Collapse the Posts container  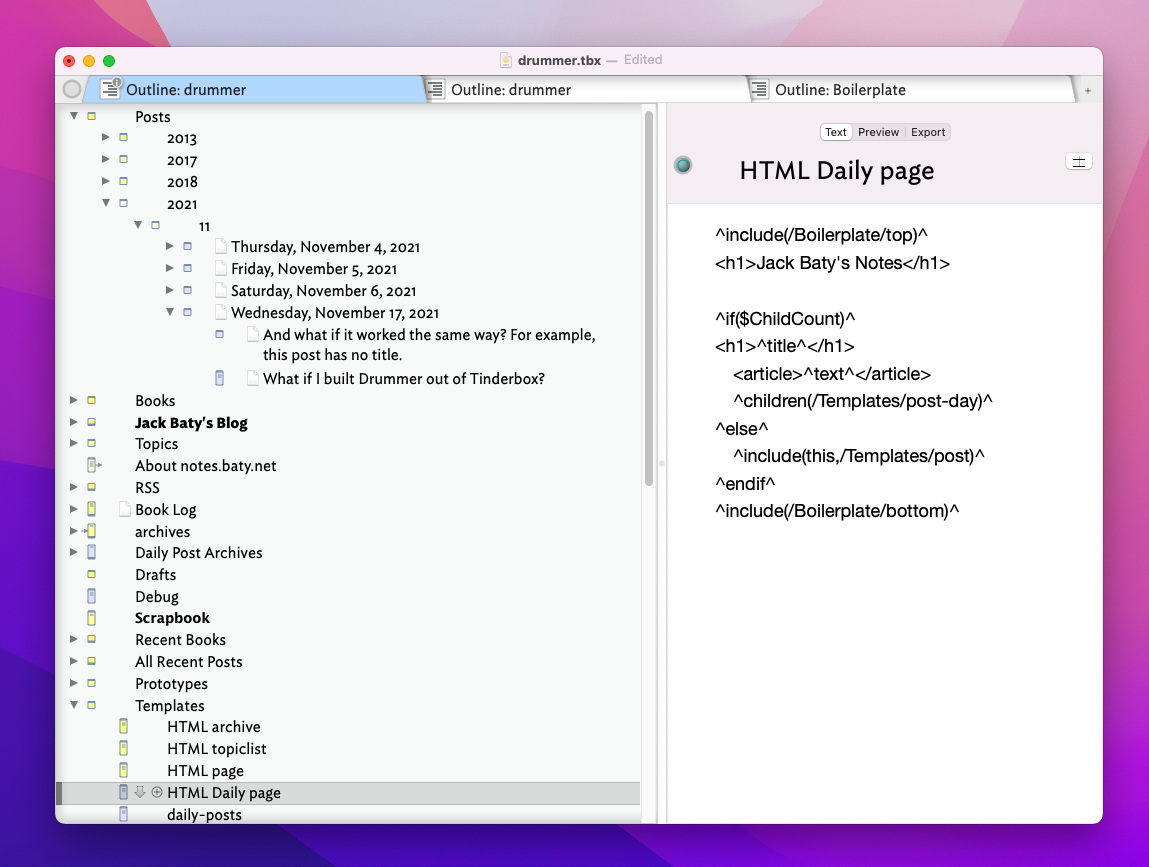(74, 117)
